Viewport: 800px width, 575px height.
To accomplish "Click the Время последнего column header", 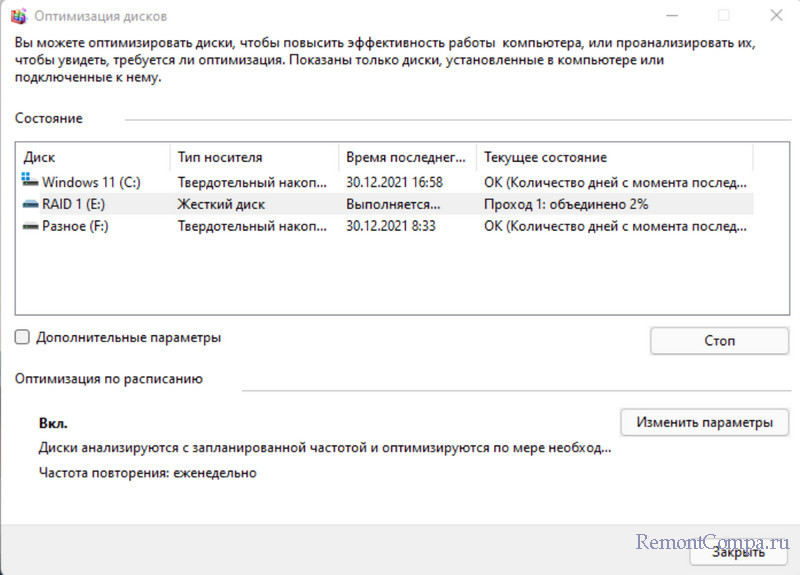I will (x=406, y=157).
